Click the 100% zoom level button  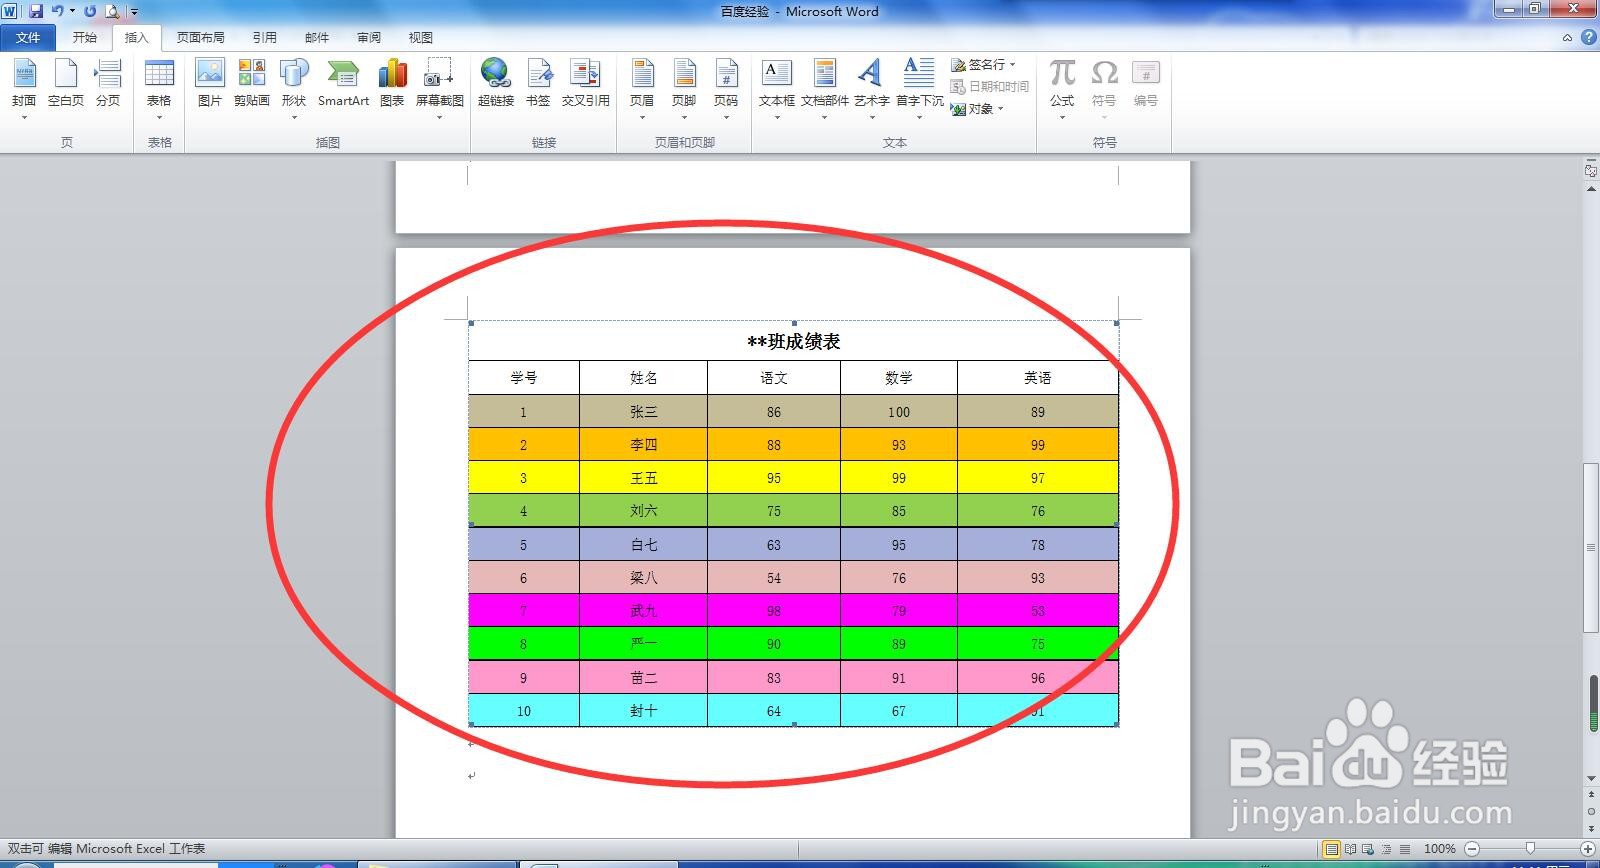click(x=1439, y=849)
